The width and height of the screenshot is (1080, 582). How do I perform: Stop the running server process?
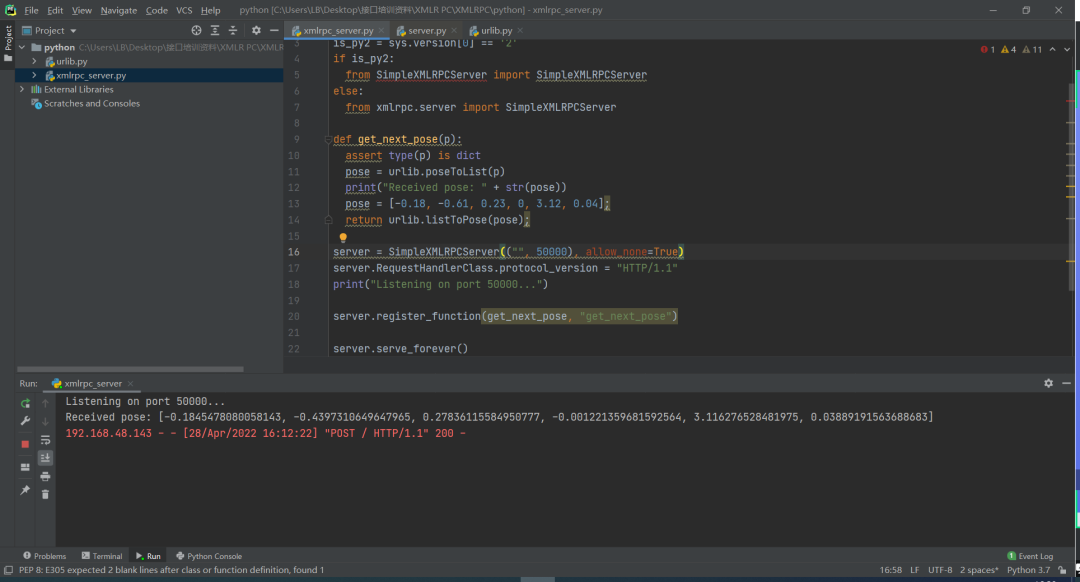click(25, 443)
